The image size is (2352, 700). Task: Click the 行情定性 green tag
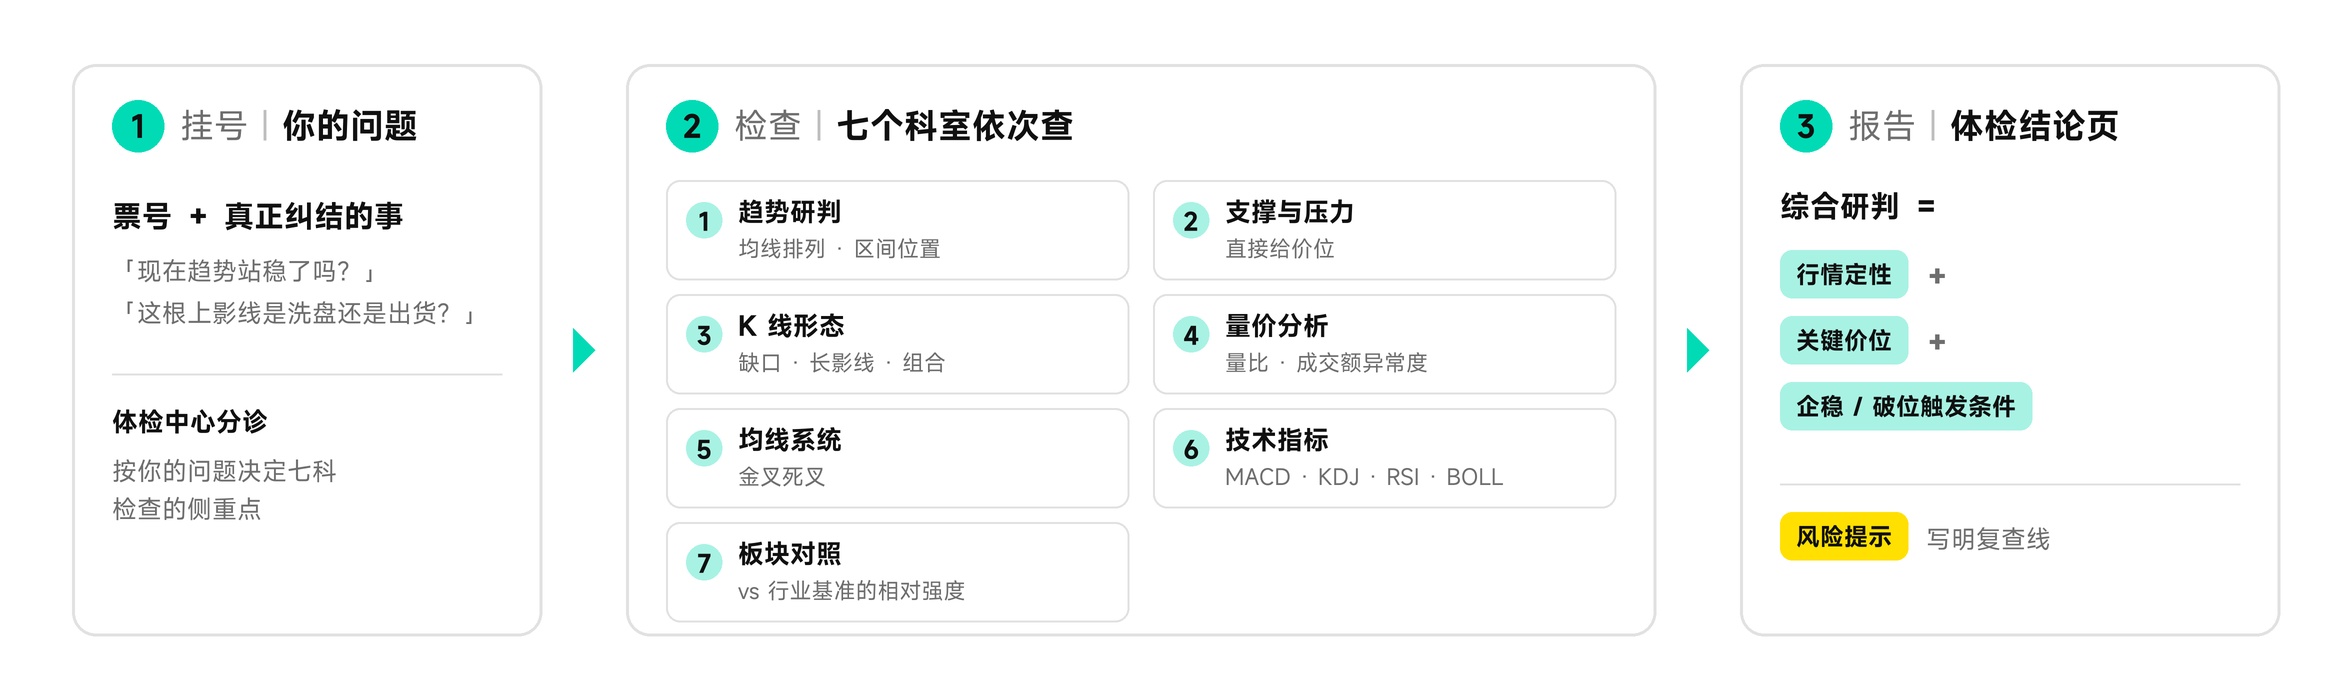[x=1844, y=274]
